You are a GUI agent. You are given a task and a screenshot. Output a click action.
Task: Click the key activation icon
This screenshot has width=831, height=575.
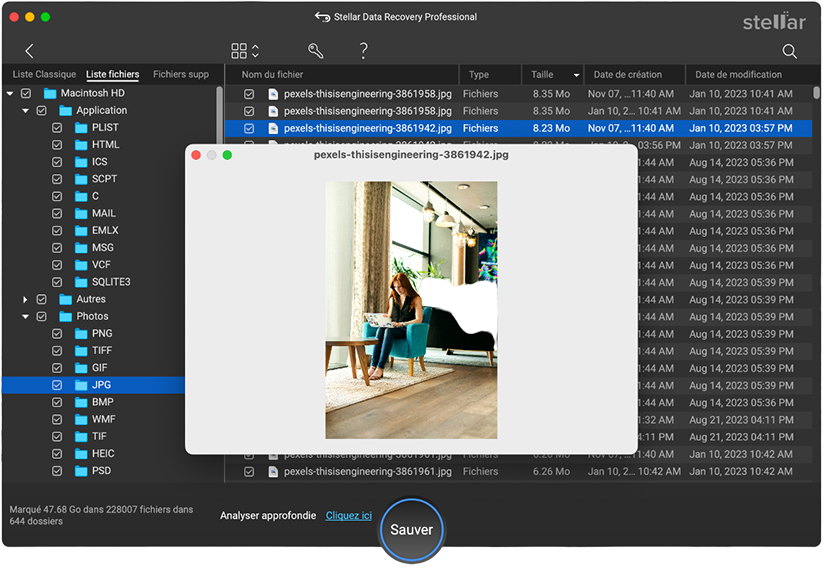[315, 51]
